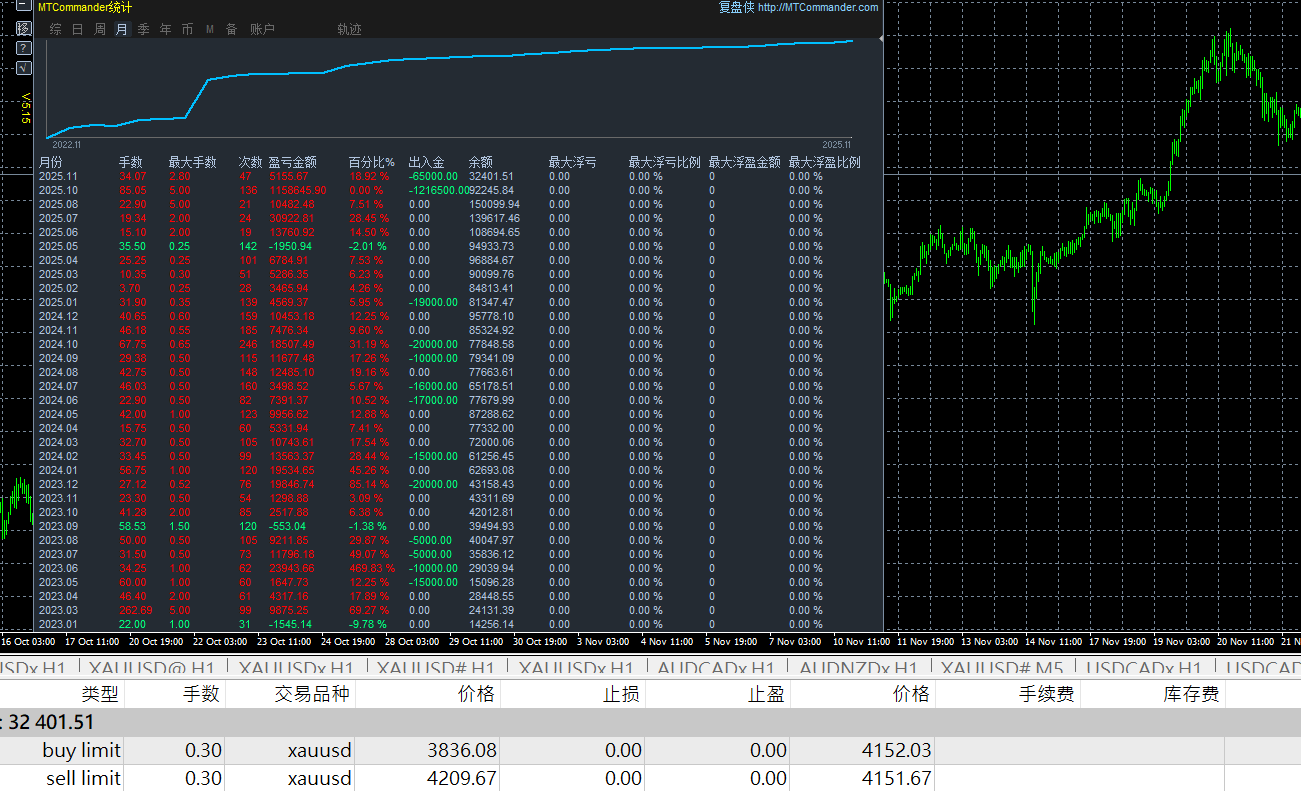The height and width of the screenshot is (791, 1301).
Task: Click the 类型 column header in the terminal
Action: tap(100, 694)
